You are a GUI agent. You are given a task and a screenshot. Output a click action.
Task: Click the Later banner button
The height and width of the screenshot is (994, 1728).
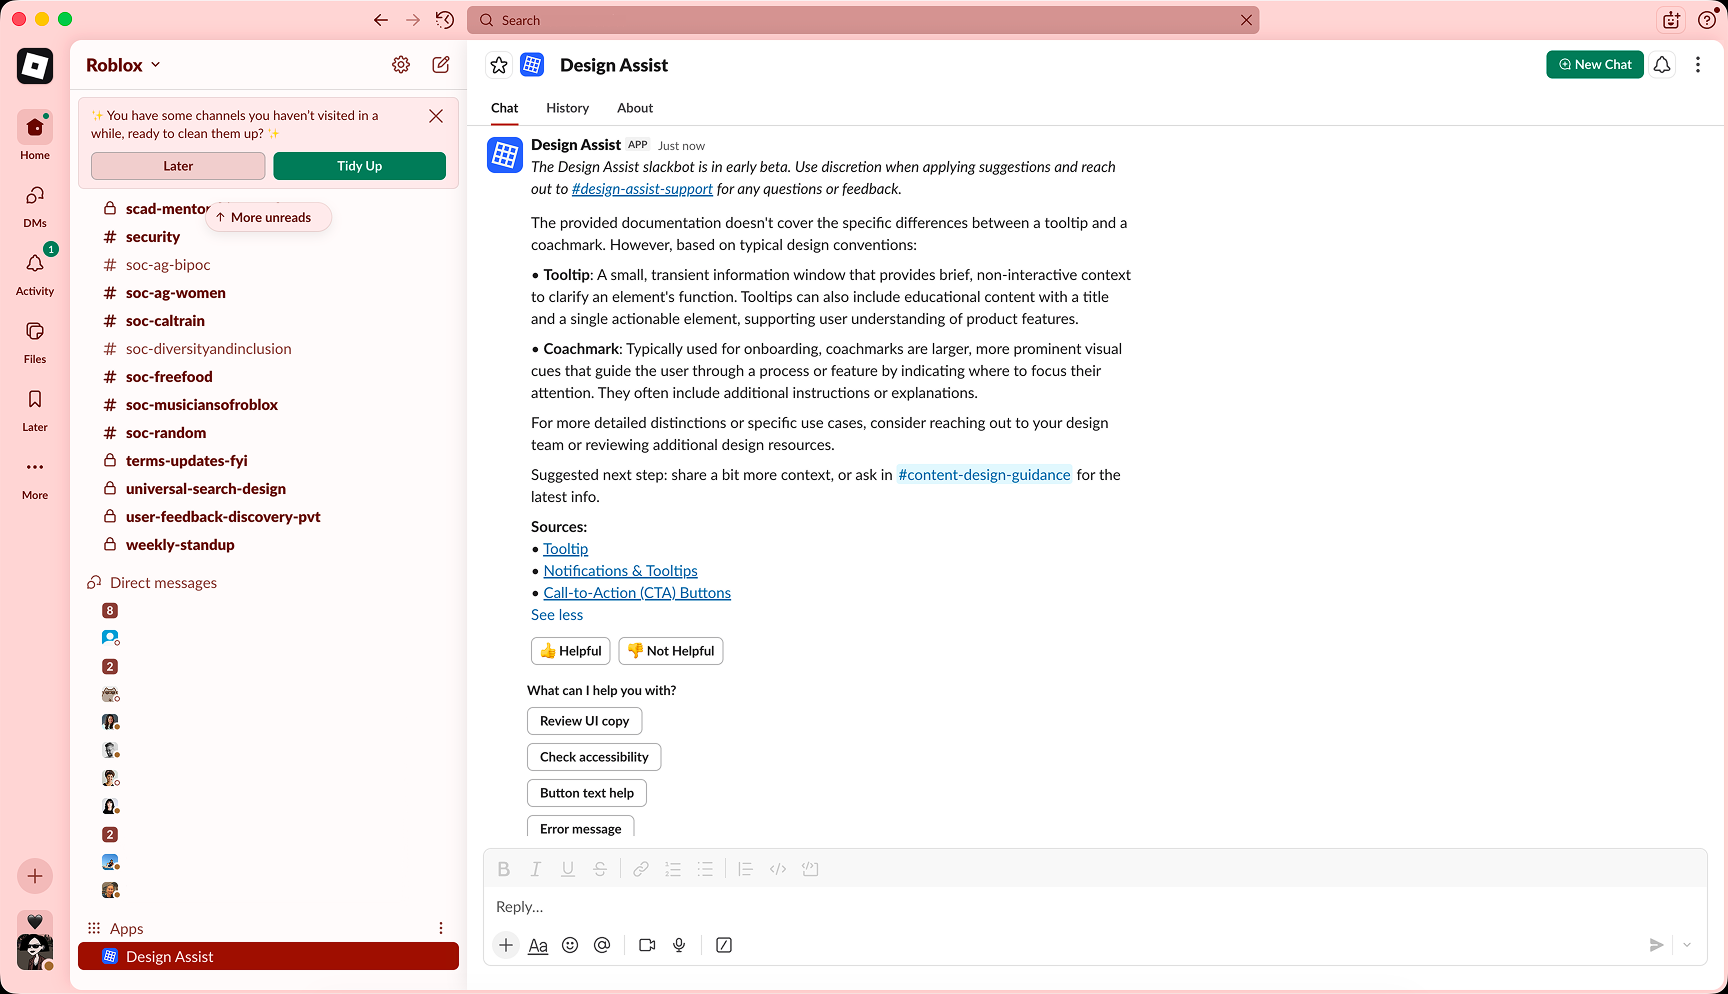178,166
